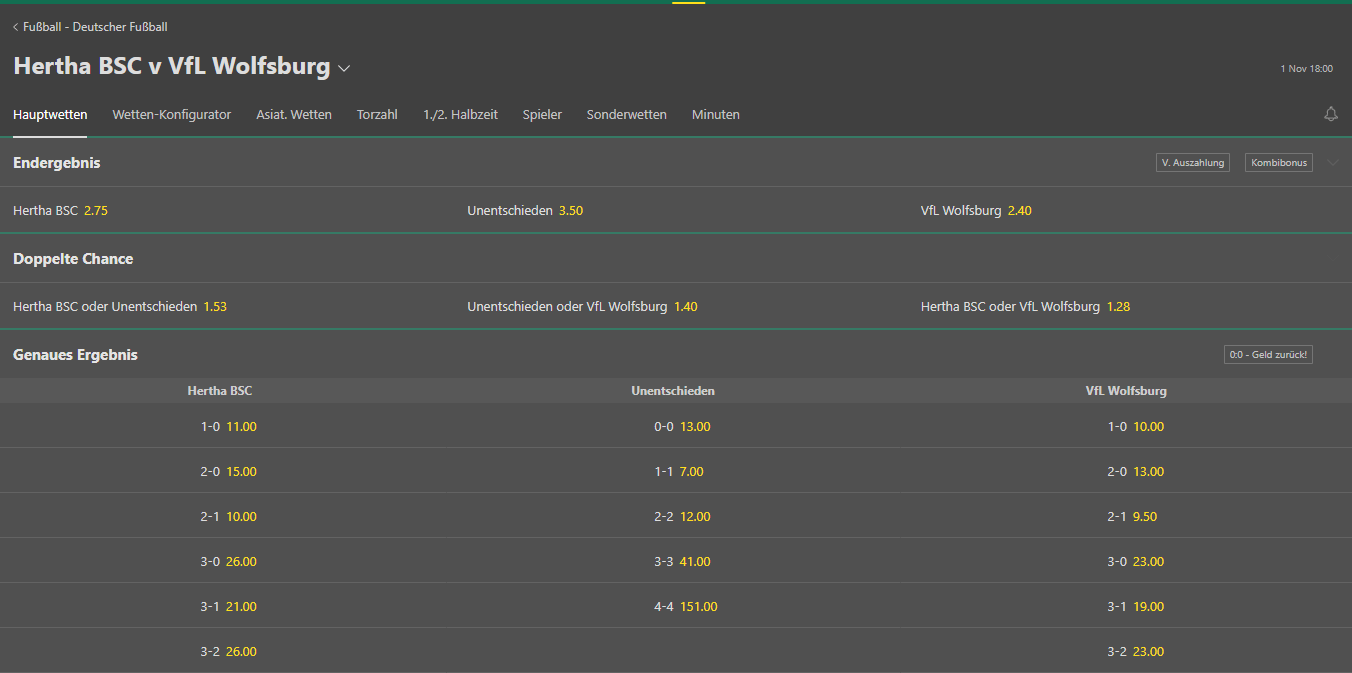Screen dimensions: 1352x673
Task: Click the 1 Nov 18:00 match time
Action: (1306, 69)
